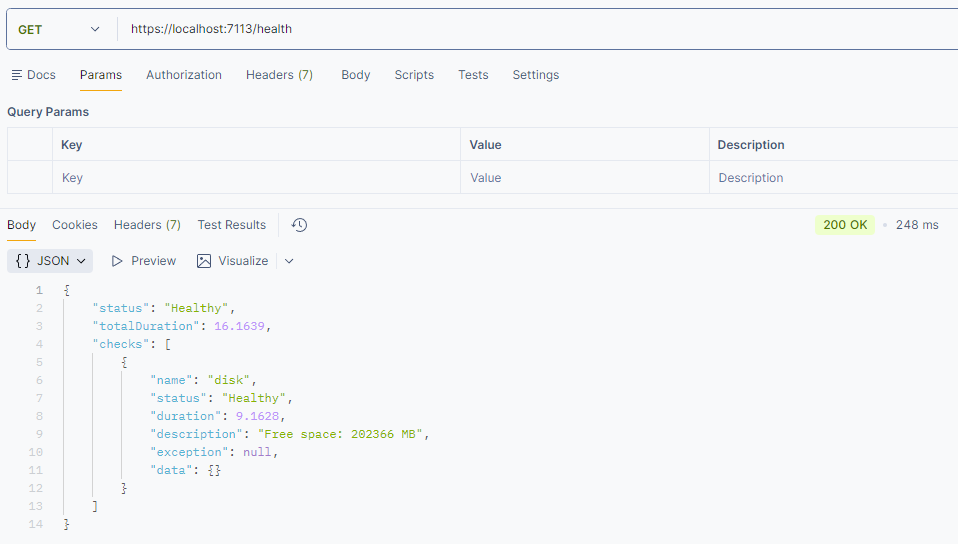Open the JSON format dropdown
The image size is (958, 544).
point(50,261)
